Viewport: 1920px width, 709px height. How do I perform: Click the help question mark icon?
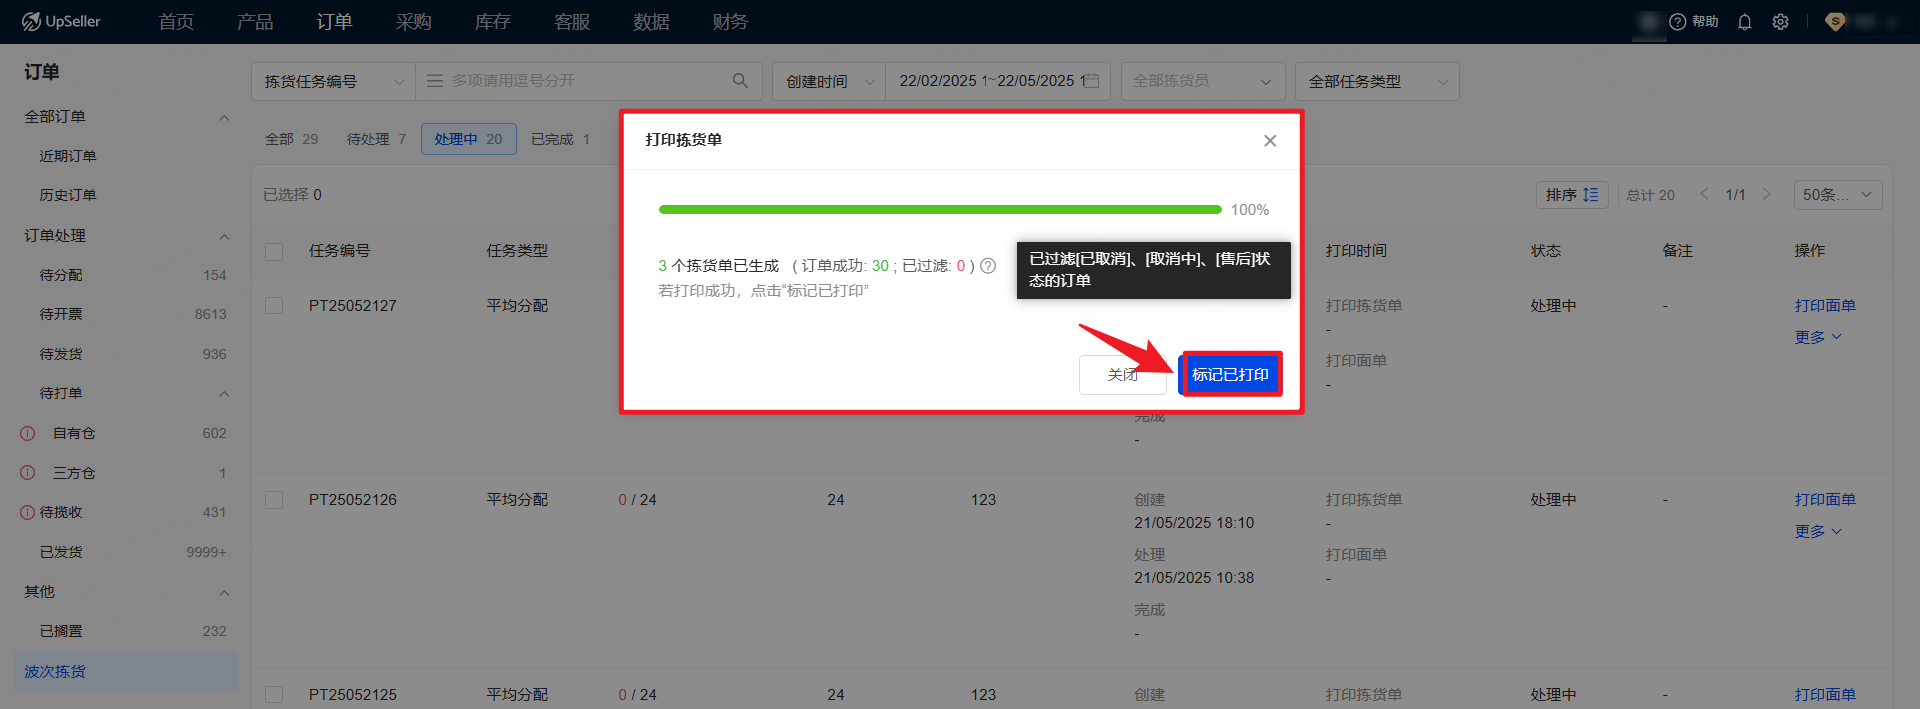(1678, 22)
